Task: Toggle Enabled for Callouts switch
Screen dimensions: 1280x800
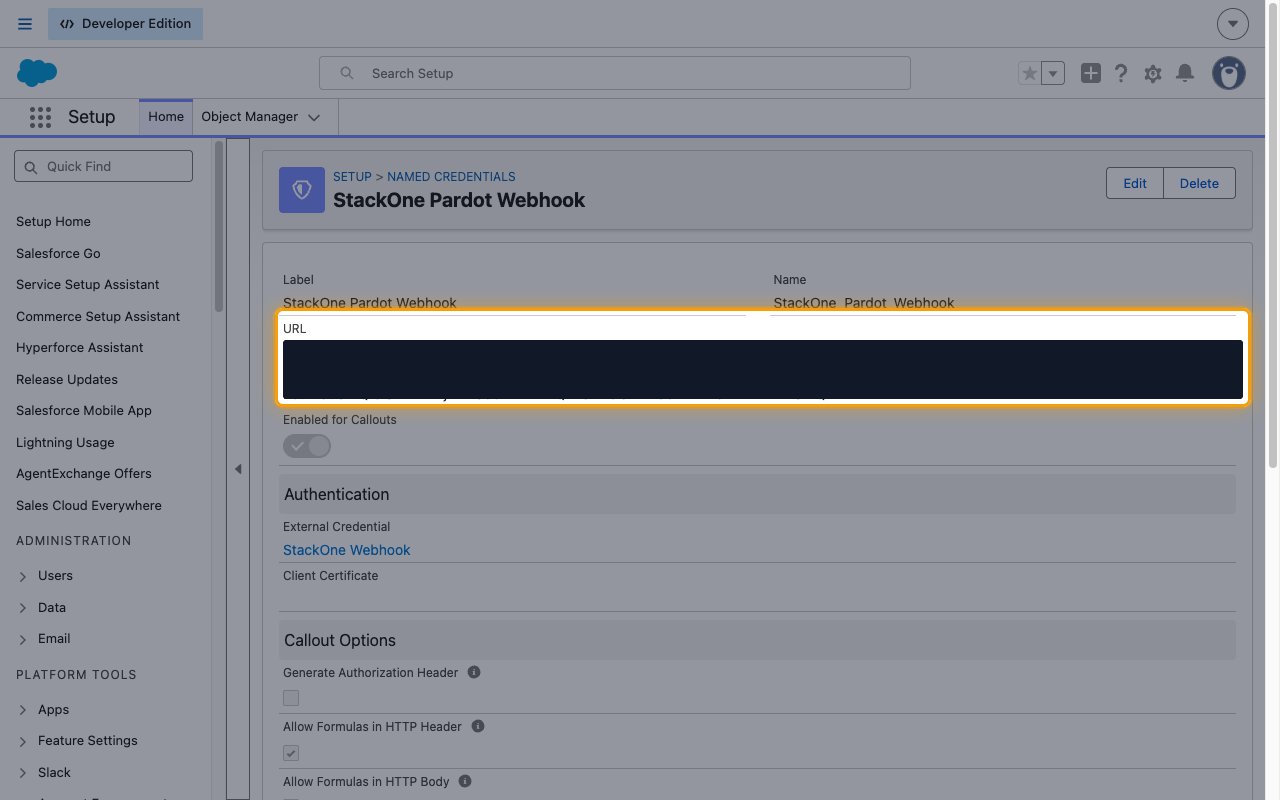Action: [307, 446]
